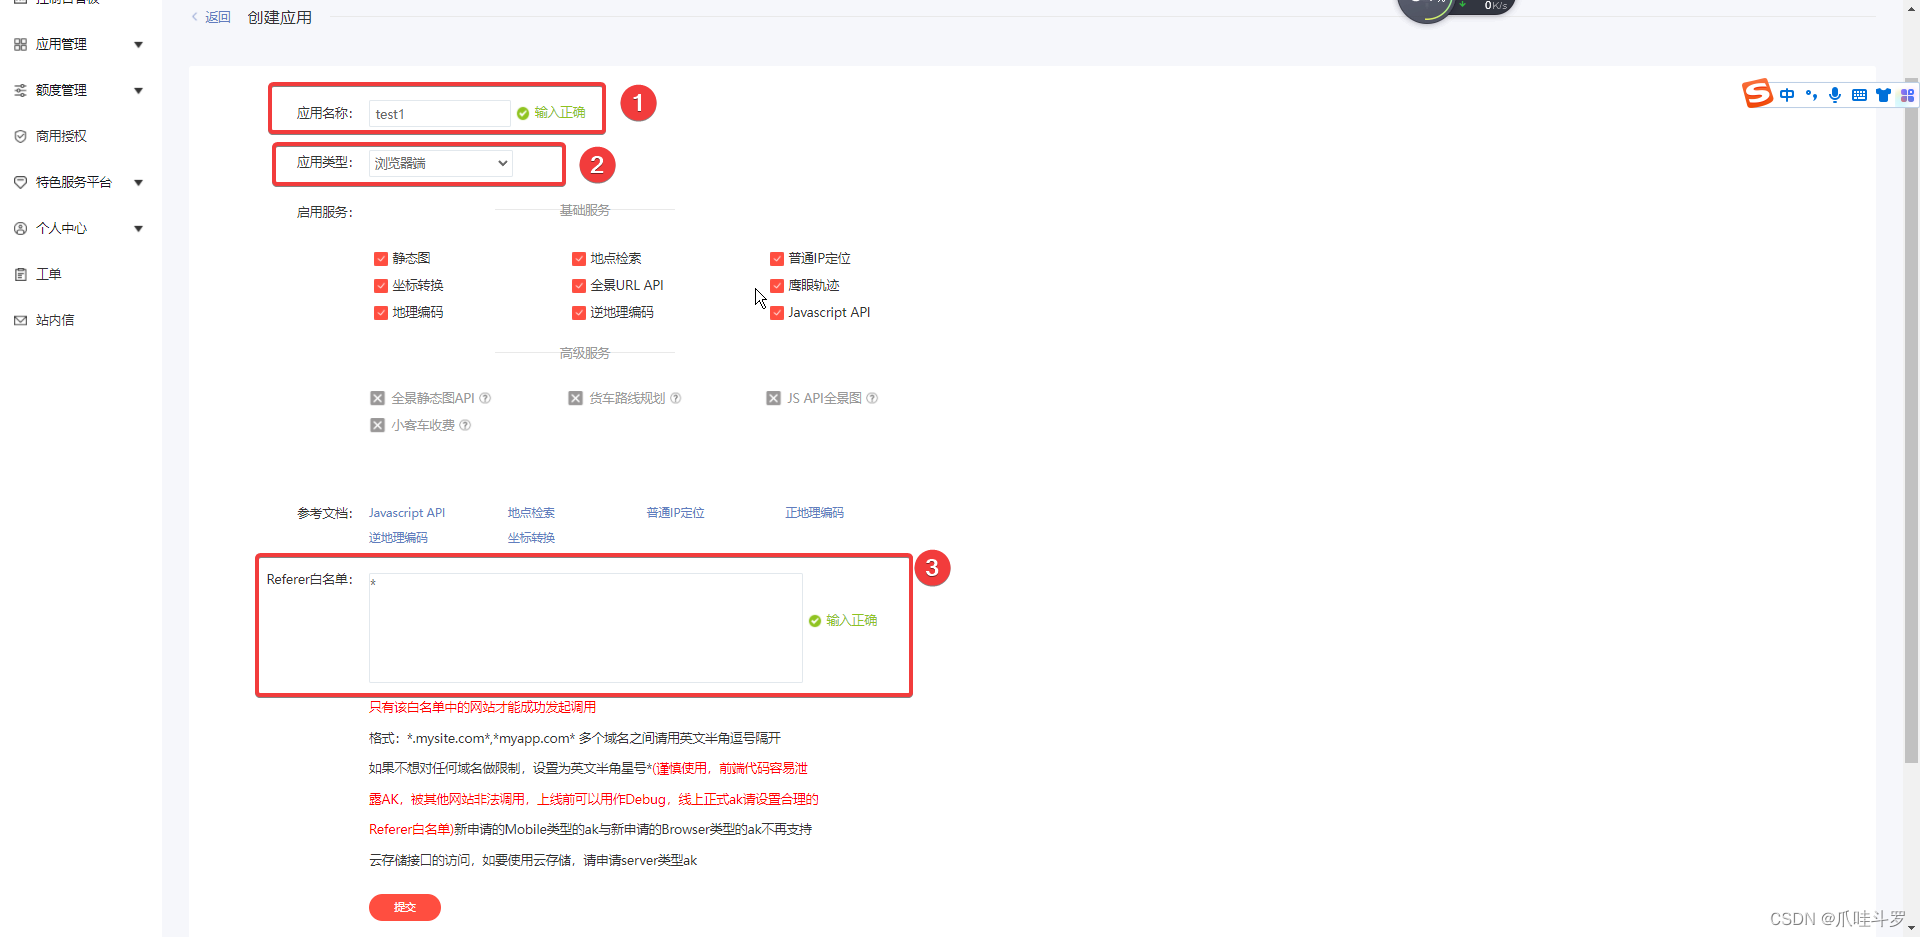The height and width of the screenshot is (937, 1920).
Task: Open the 应用类型 dropdown (浏览器端)
Action: pos(441,163)
